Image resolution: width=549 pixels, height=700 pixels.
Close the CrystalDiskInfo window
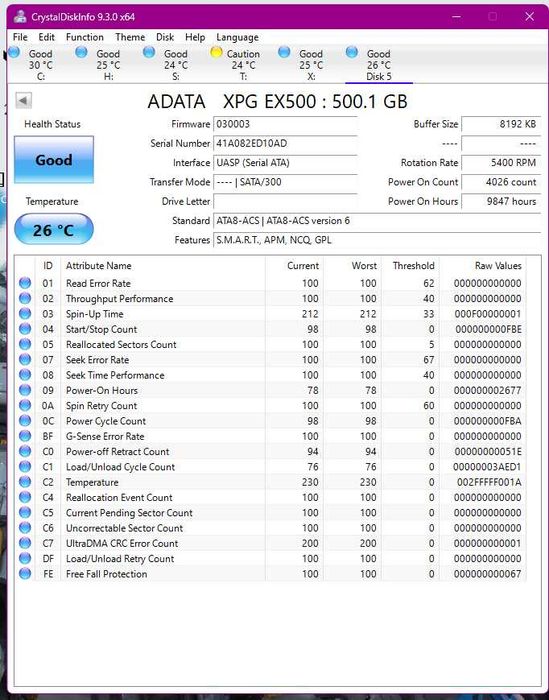pyautogui.click(x=529, y=17)
